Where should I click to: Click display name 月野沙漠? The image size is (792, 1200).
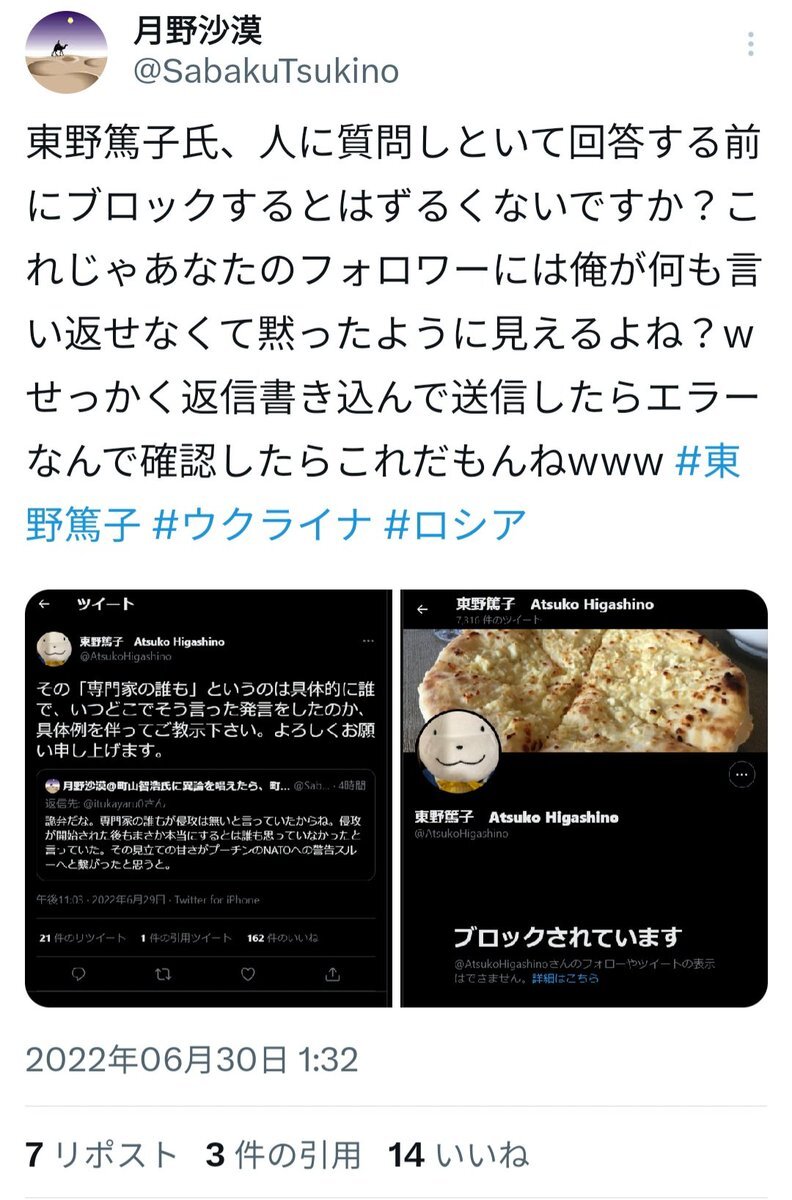coord(197,31)
